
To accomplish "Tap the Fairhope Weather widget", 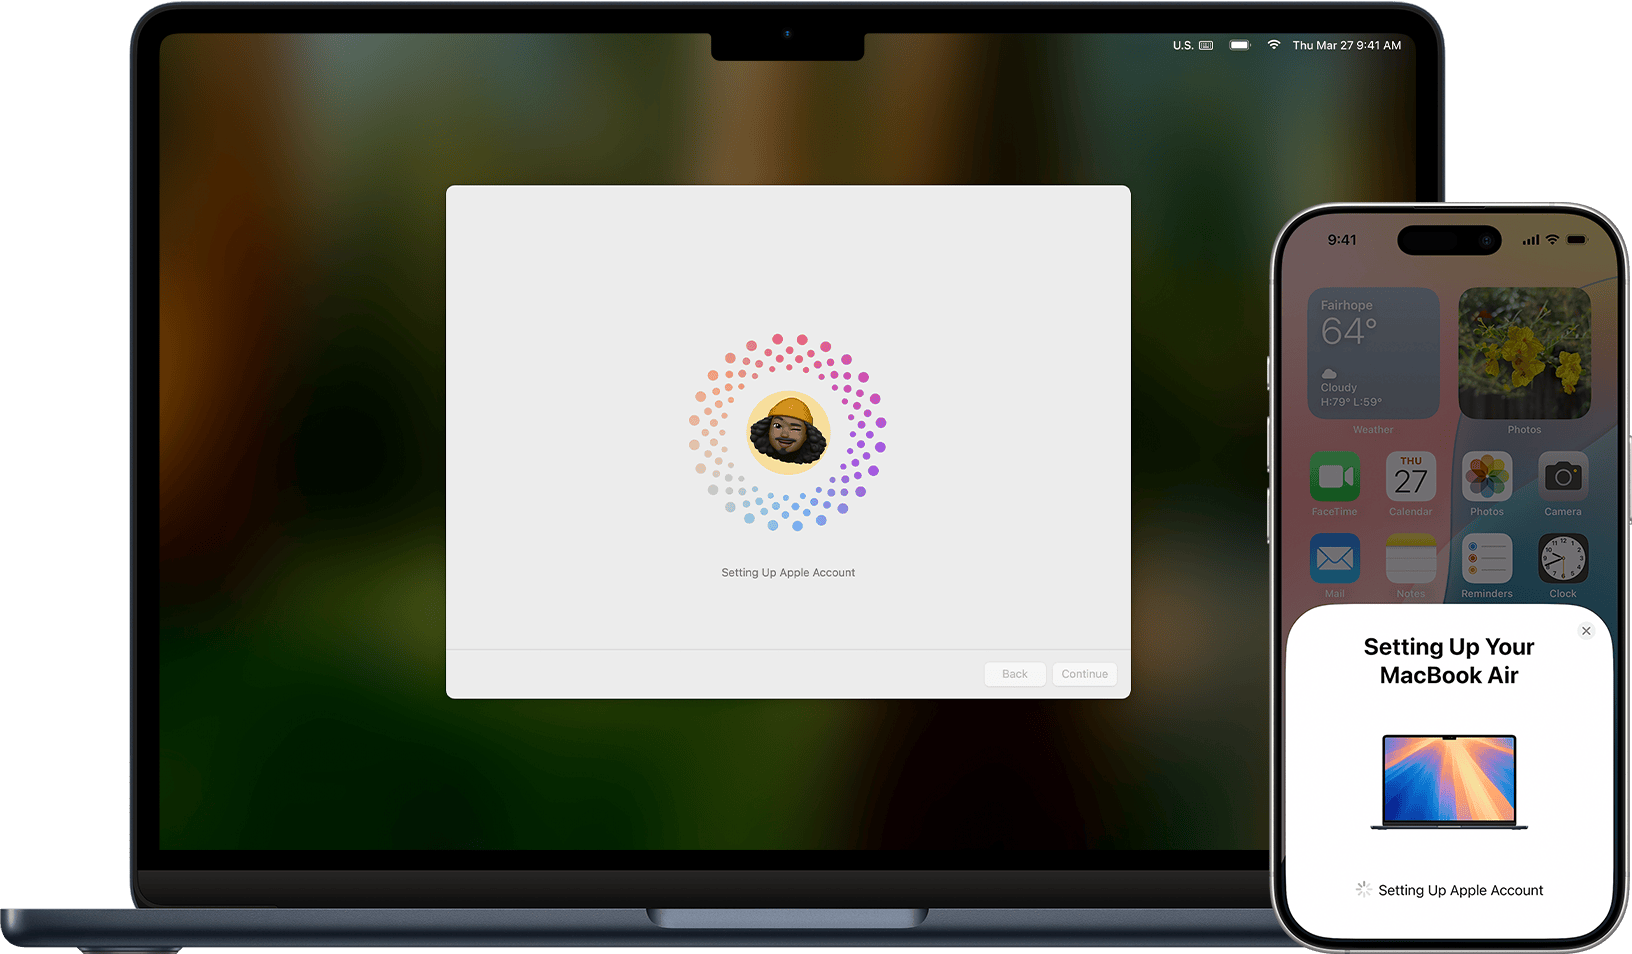I will point(1373,353).
